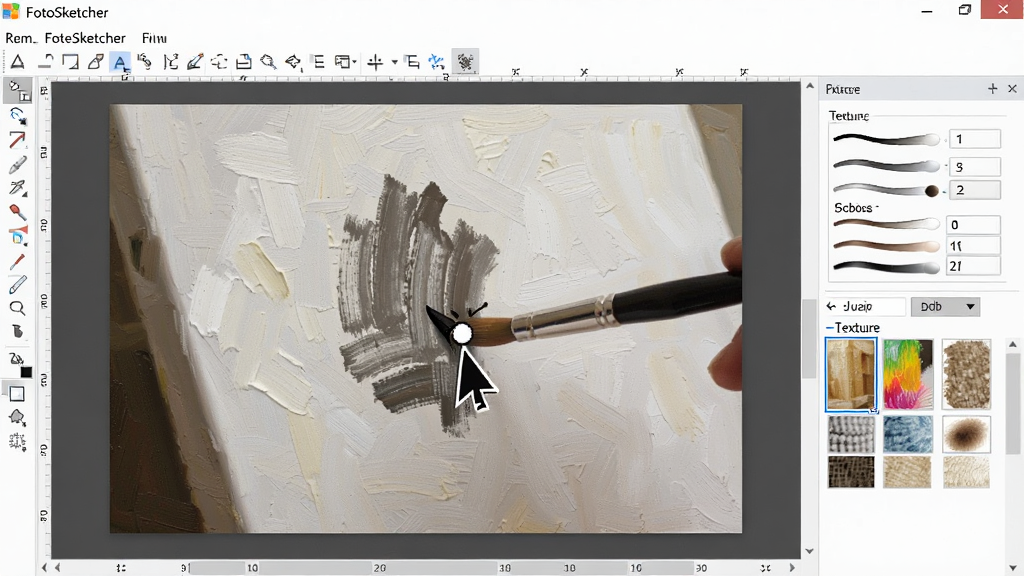Select the red funnel with blue square tool in the left sidebar
Screen dimensions: 1024x576
point(18,236)
